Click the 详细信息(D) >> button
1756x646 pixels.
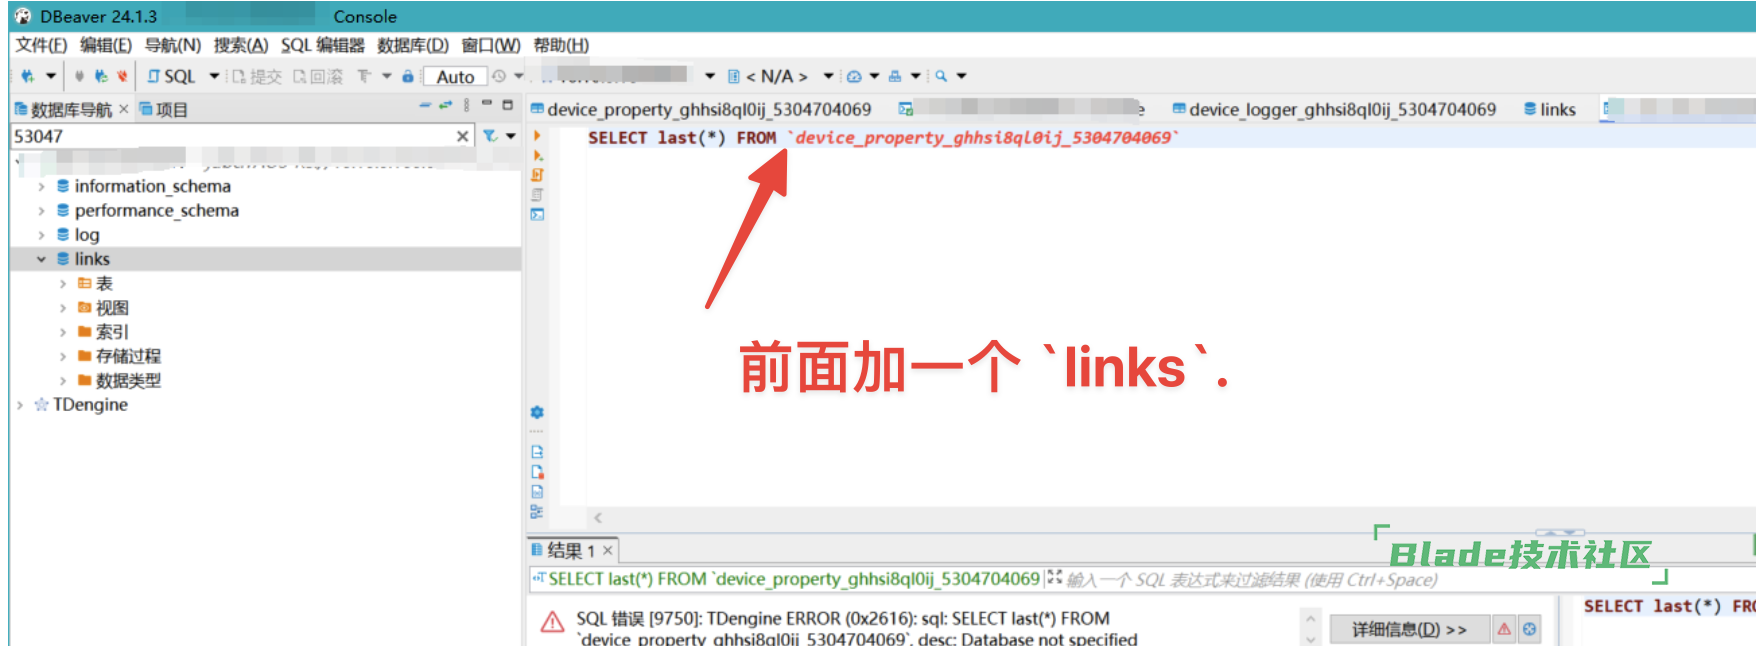[1408, 629]
